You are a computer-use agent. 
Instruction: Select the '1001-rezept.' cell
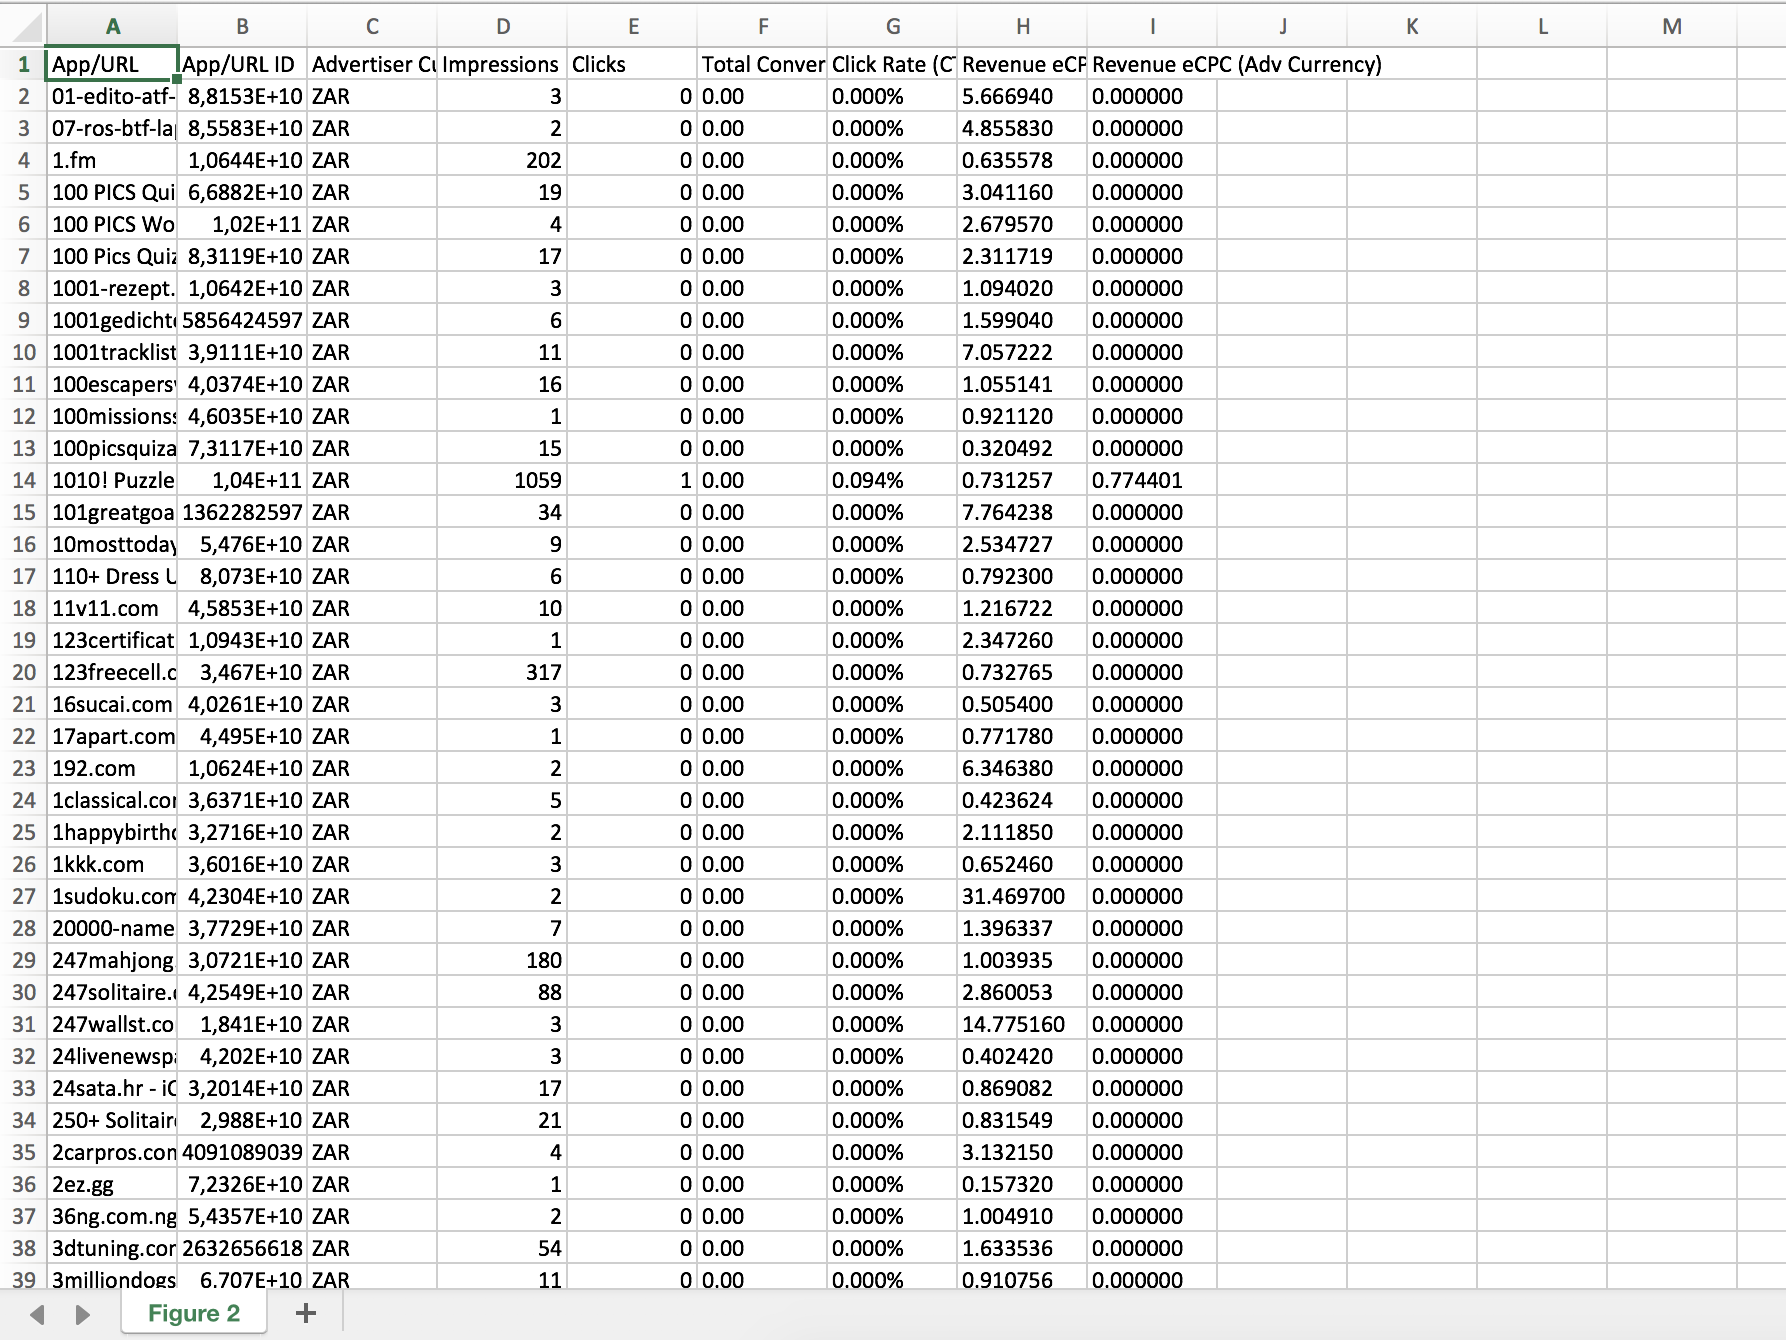[113, 288]
